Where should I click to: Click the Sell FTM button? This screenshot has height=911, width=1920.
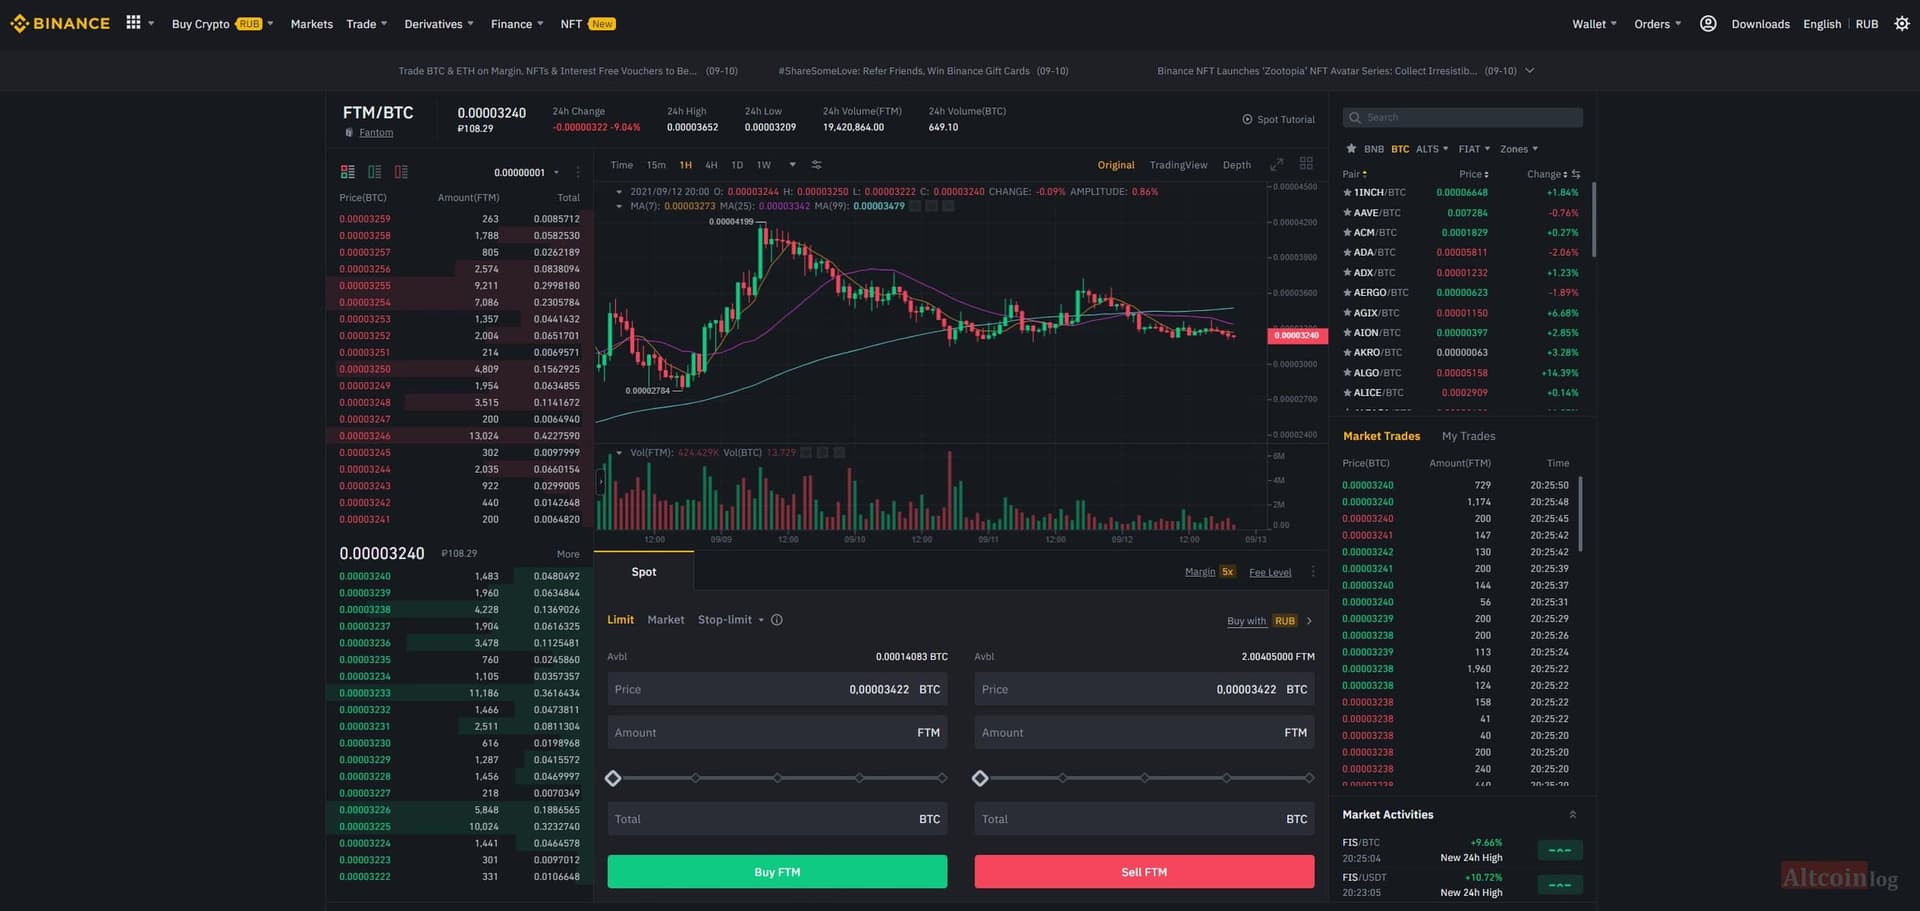click(1144, 872)
